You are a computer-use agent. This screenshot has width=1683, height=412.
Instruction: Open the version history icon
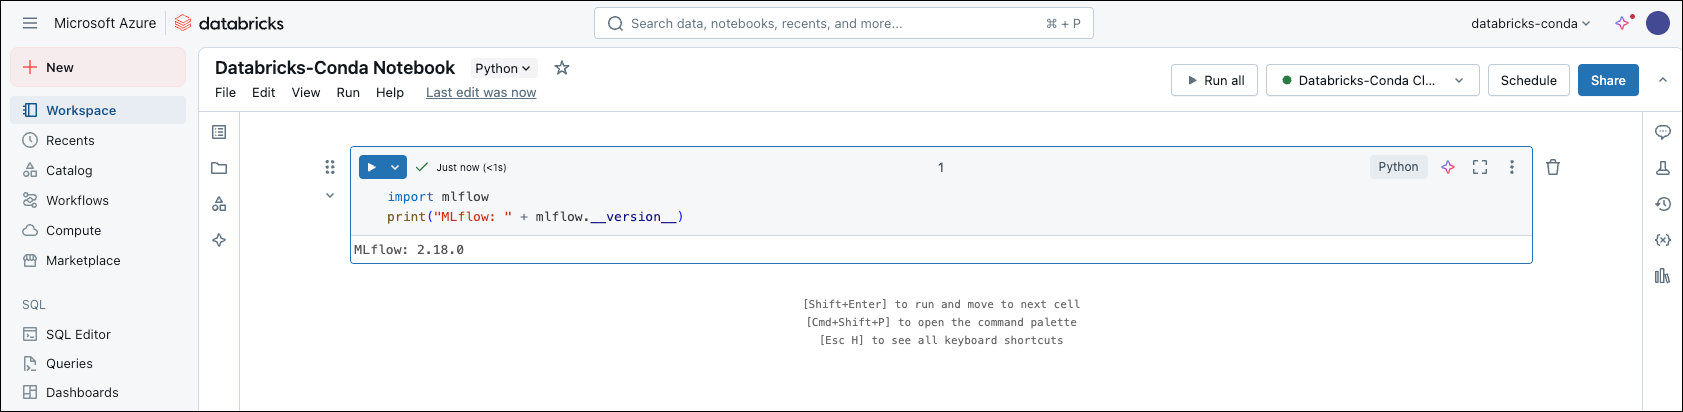1663,204
